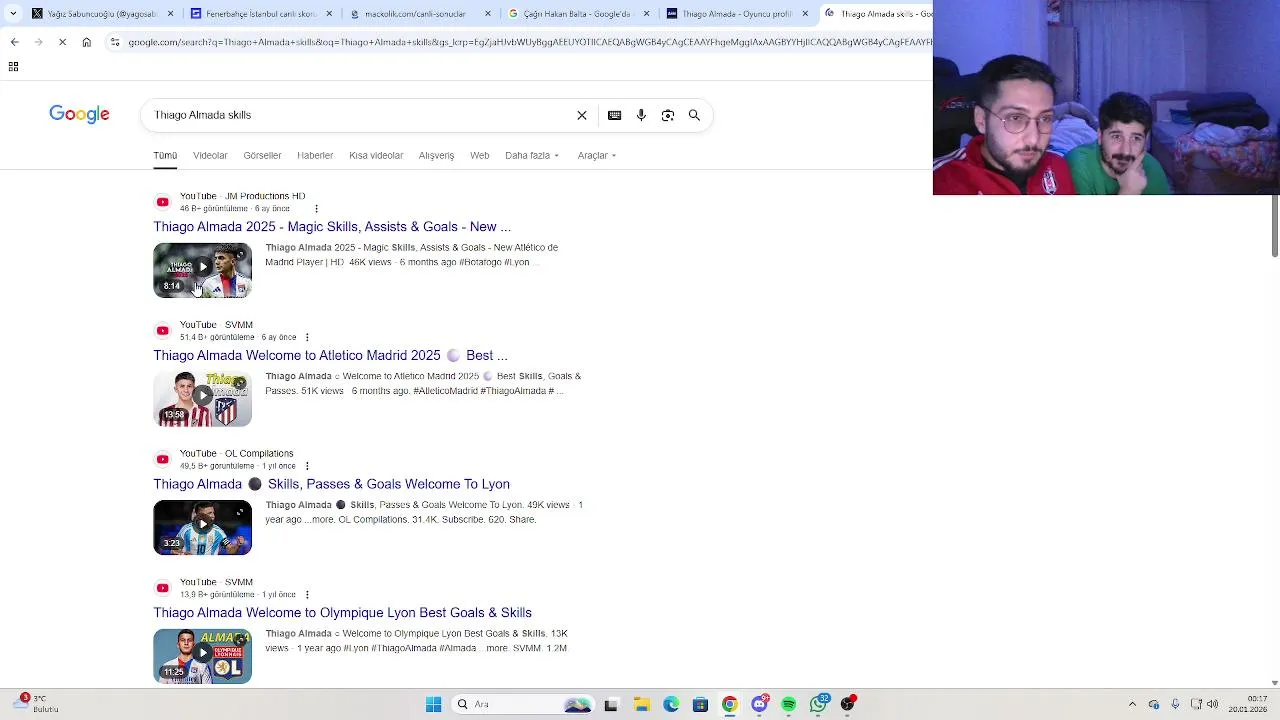1280x720 pixels.
Task: Stop loading the current page
Action: tap(62, 42)
